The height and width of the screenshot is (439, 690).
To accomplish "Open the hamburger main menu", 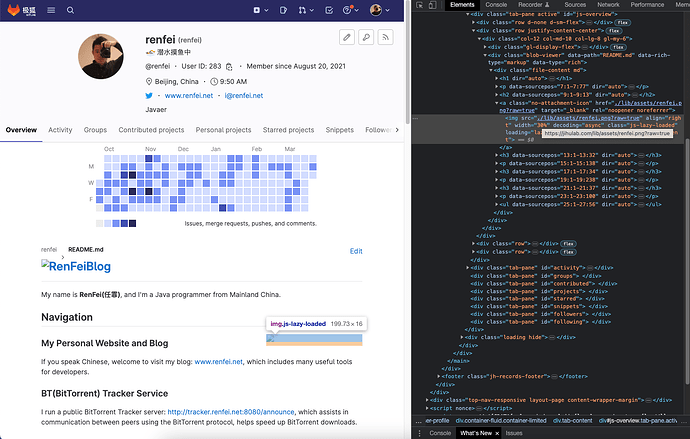I will pyautogui.click(x=51, y=10).
